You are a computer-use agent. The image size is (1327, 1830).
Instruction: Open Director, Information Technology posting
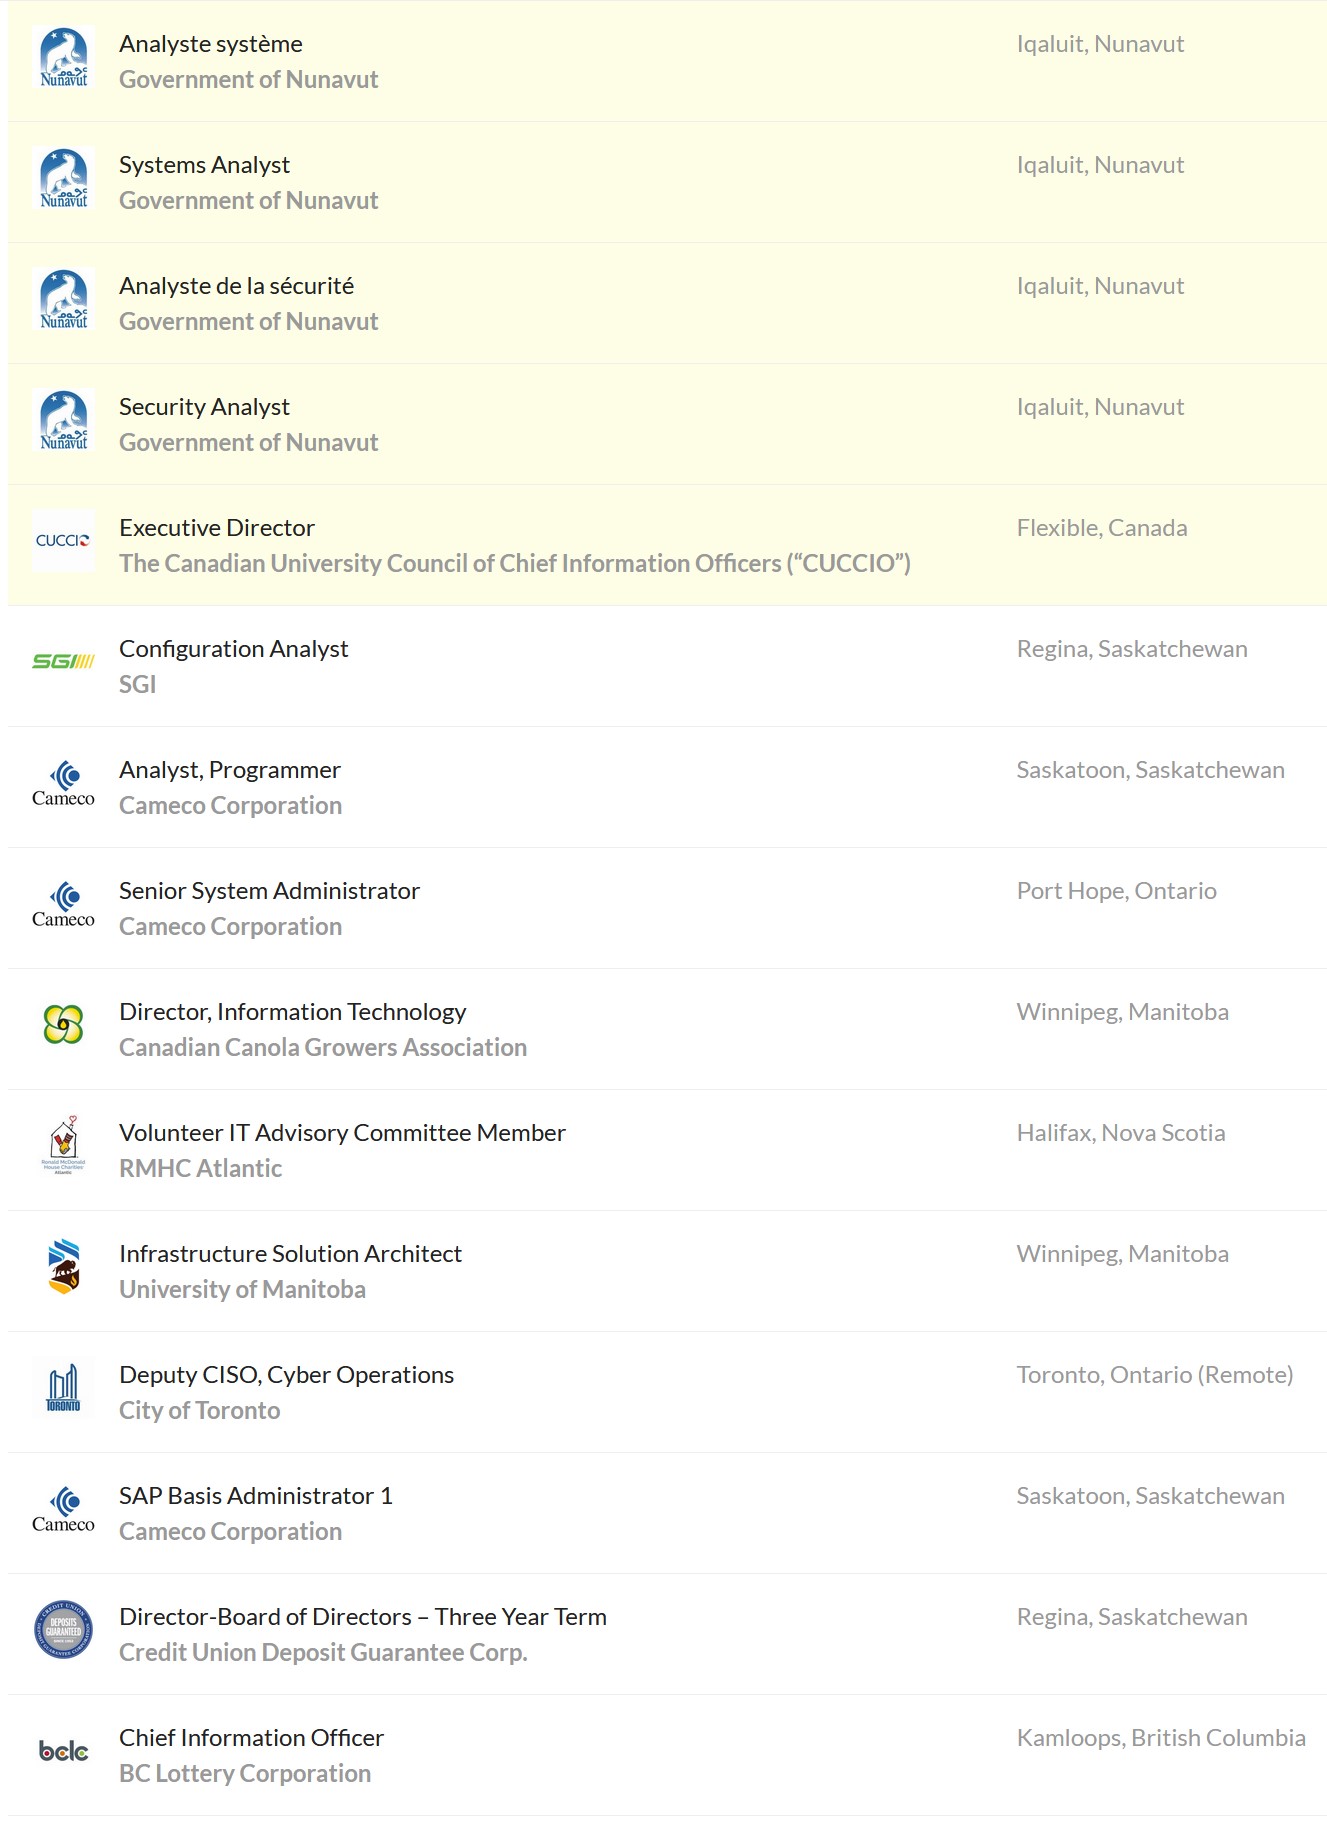[x=292, y=1012]
